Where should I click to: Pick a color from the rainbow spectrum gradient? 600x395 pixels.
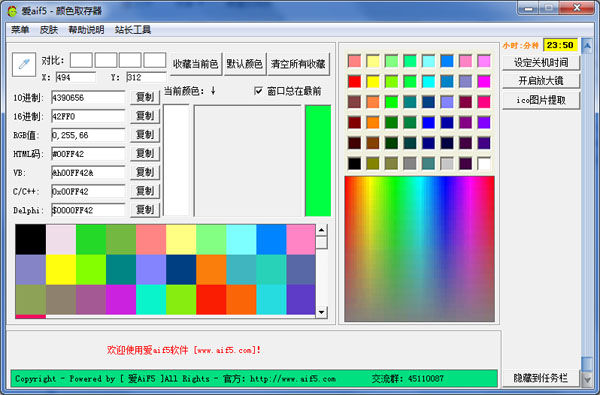tap(419, 249)
